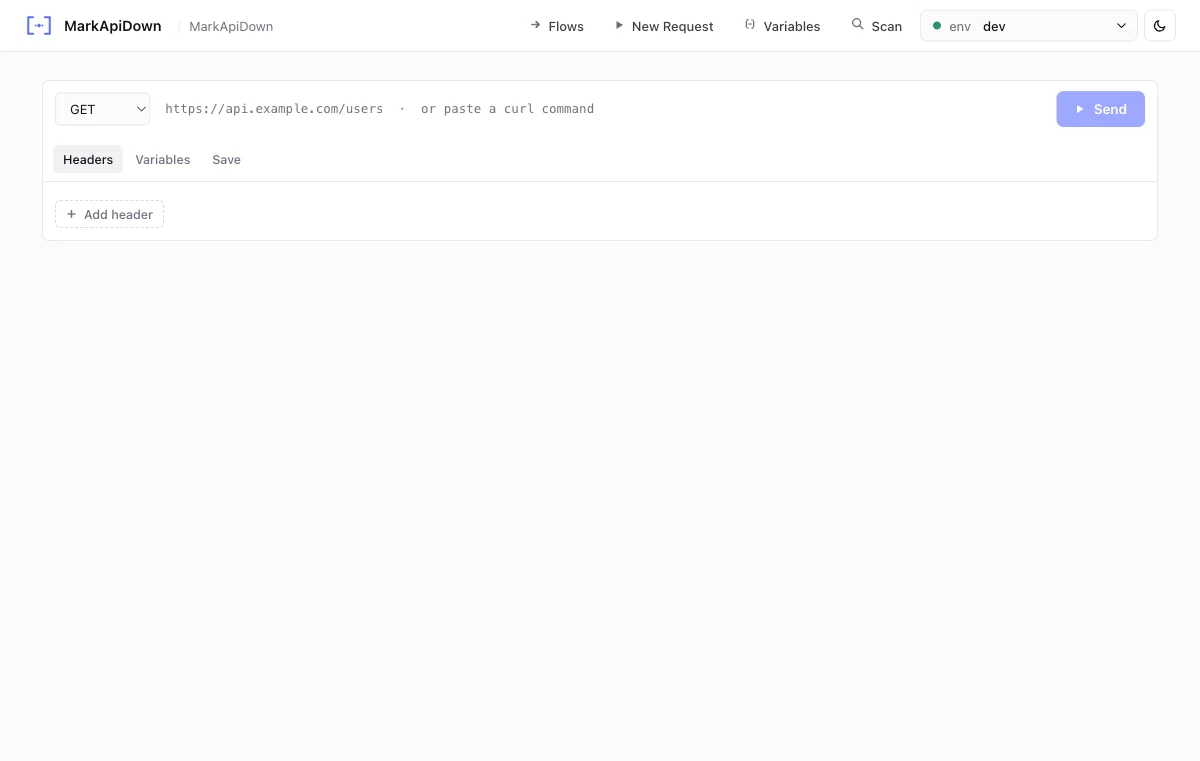
Task: Switch to the Headers tab
Action: click(x=88, y=159)
